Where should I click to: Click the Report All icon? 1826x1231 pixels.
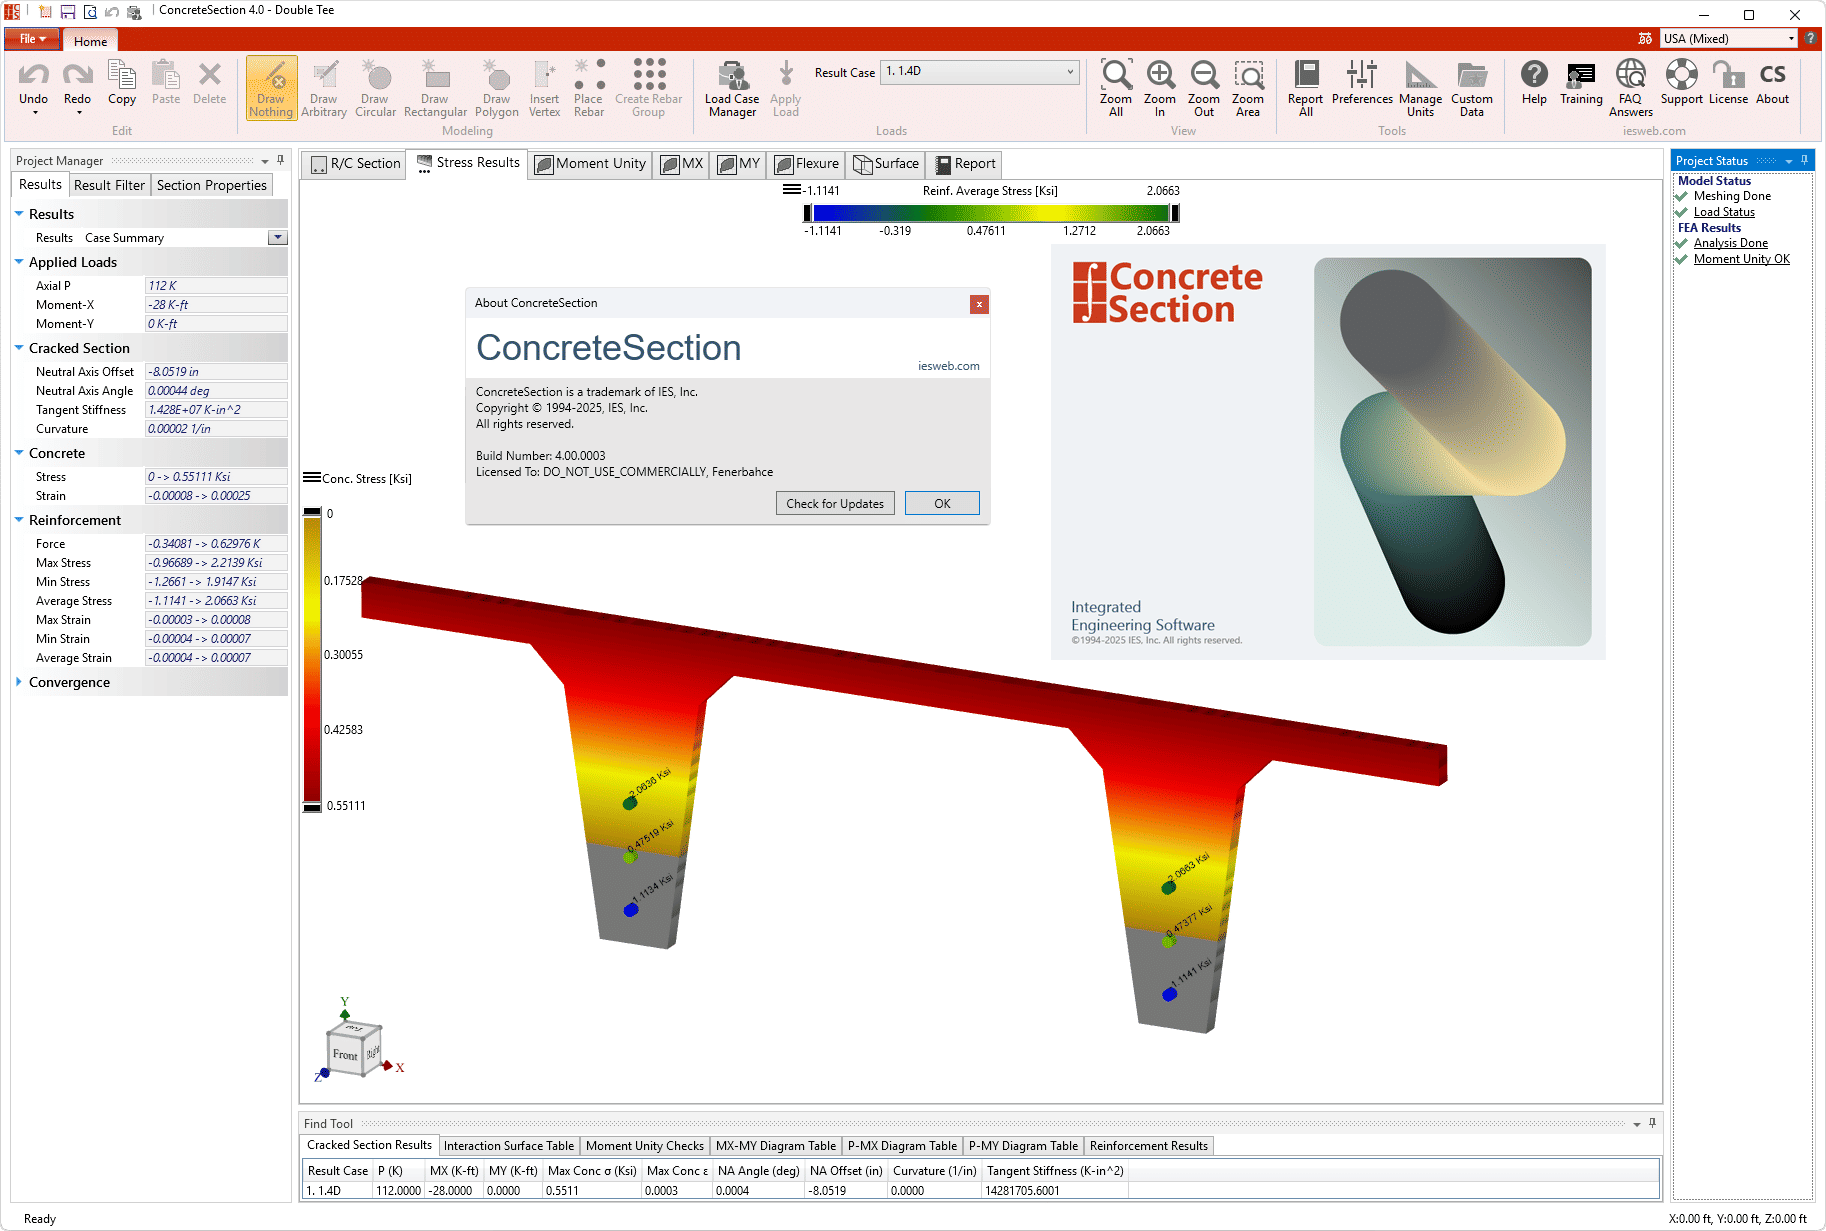click(1304, 89)
